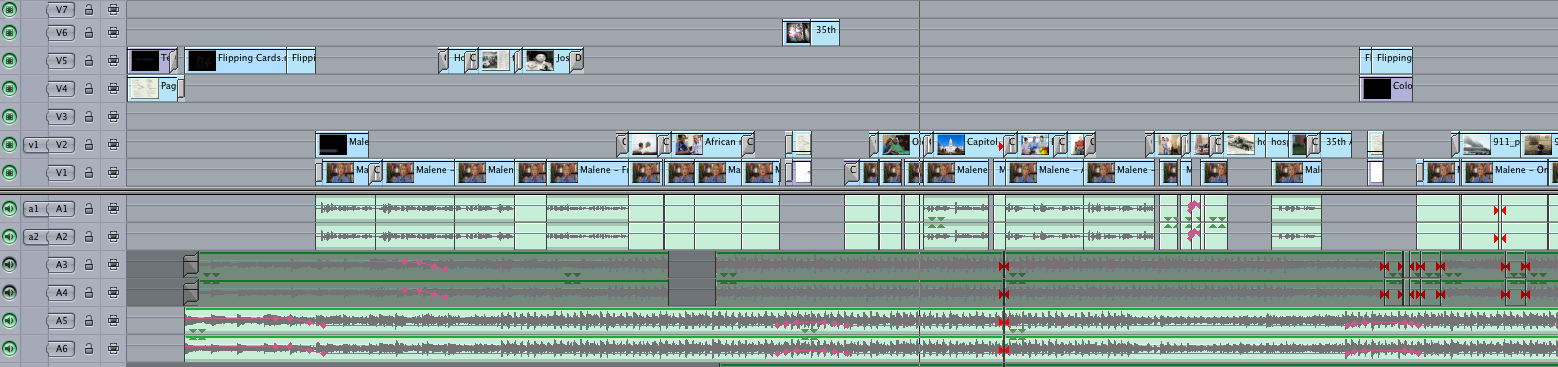The height and width of the screenshot is (367, 1558).
Task: Toggle Auto Select on track A1
Action: [x=113, y=209]
